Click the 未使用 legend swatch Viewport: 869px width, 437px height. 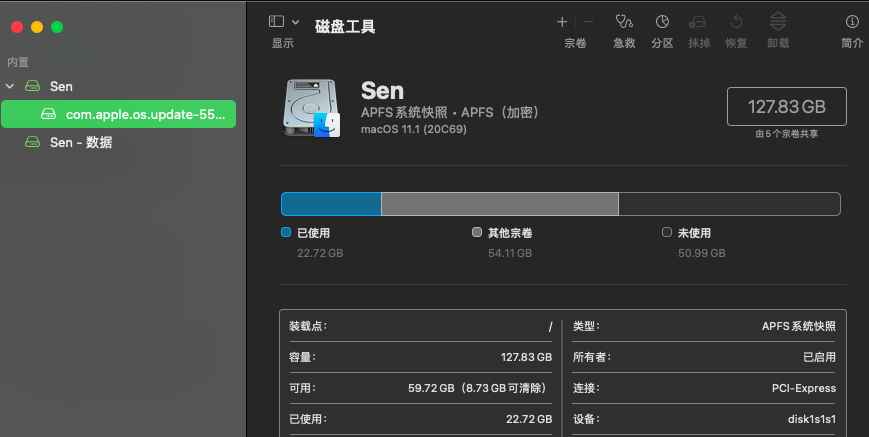(667, 232)
